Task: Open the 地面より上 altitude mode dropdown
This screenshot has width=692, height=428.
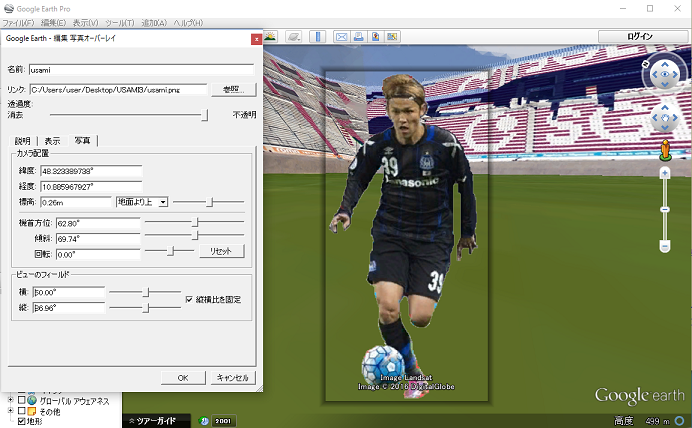Action: coord(141,203)
